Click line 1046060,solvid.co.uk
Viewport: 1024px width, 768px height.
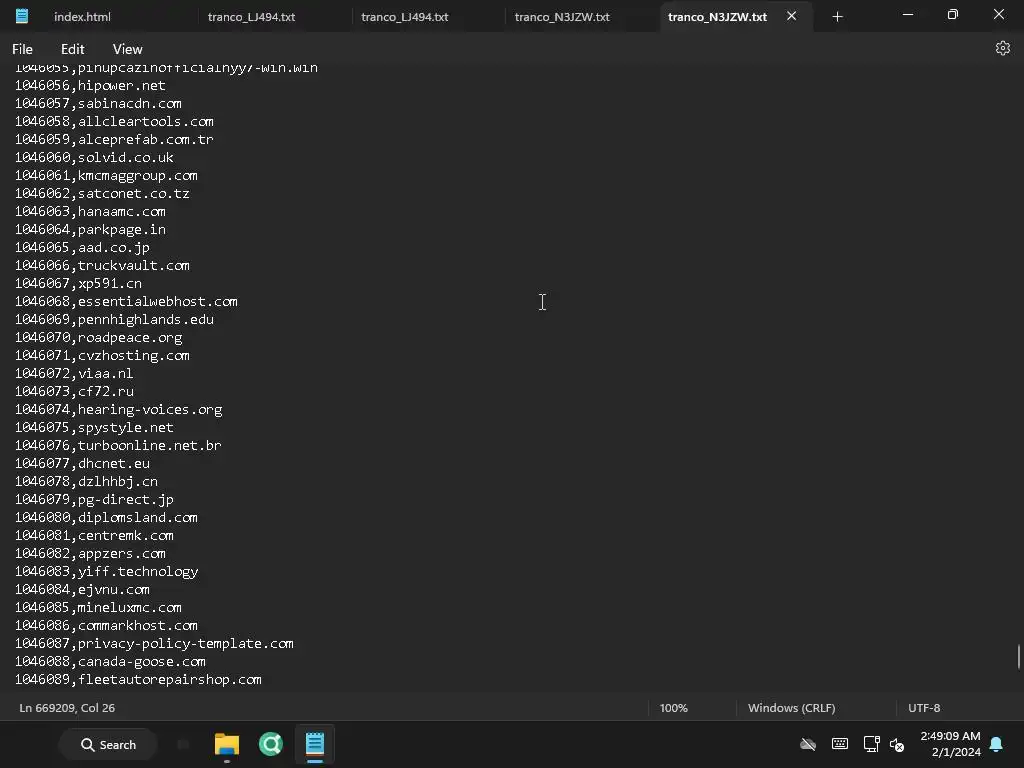(94, 157)
